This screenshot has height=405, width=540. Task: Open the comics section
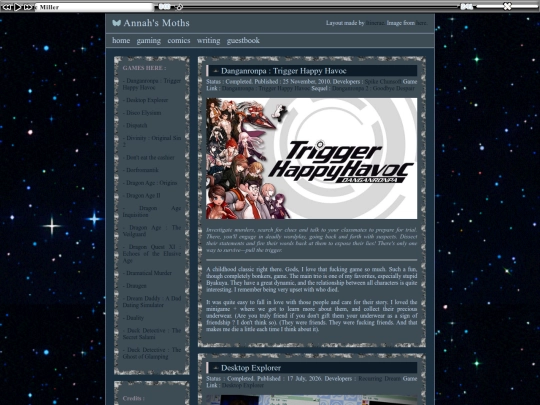tap(179, 40)
